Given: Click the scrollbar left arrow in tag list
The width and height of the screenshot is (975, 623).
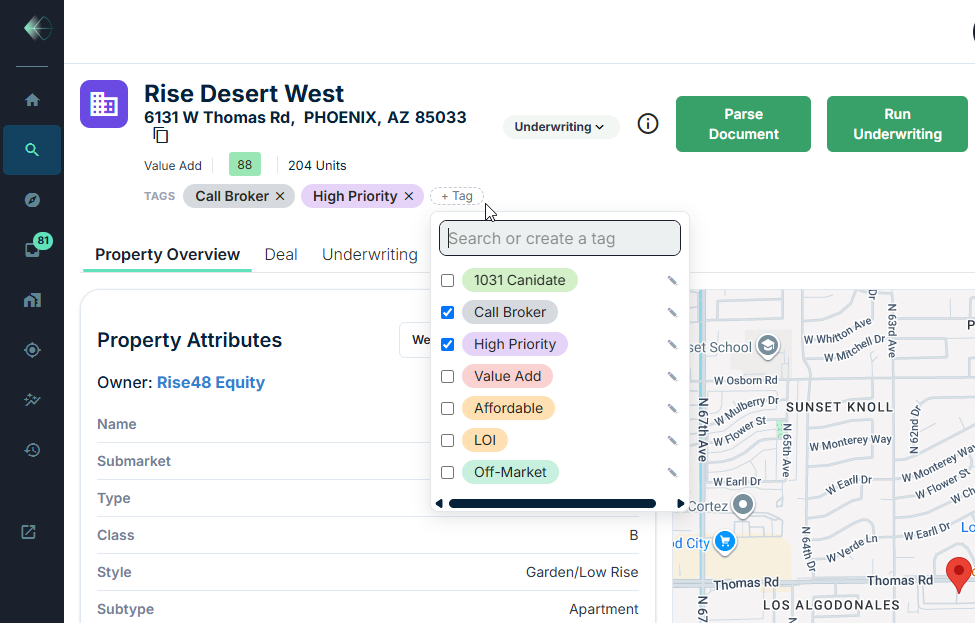Looking at the screenshot, I should click(x=439, y=504).
